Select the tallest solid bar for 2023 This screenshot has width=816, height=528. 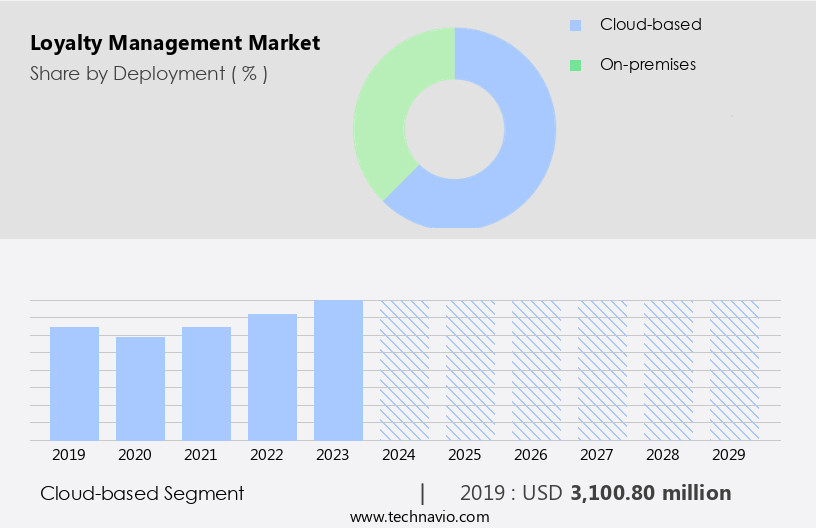338,370
